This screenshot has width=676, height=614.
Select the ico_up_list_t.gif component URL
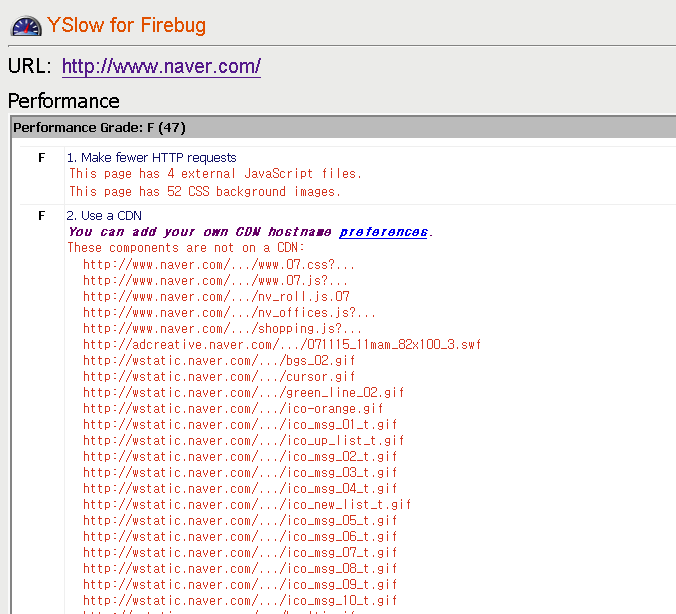(244, 441)
